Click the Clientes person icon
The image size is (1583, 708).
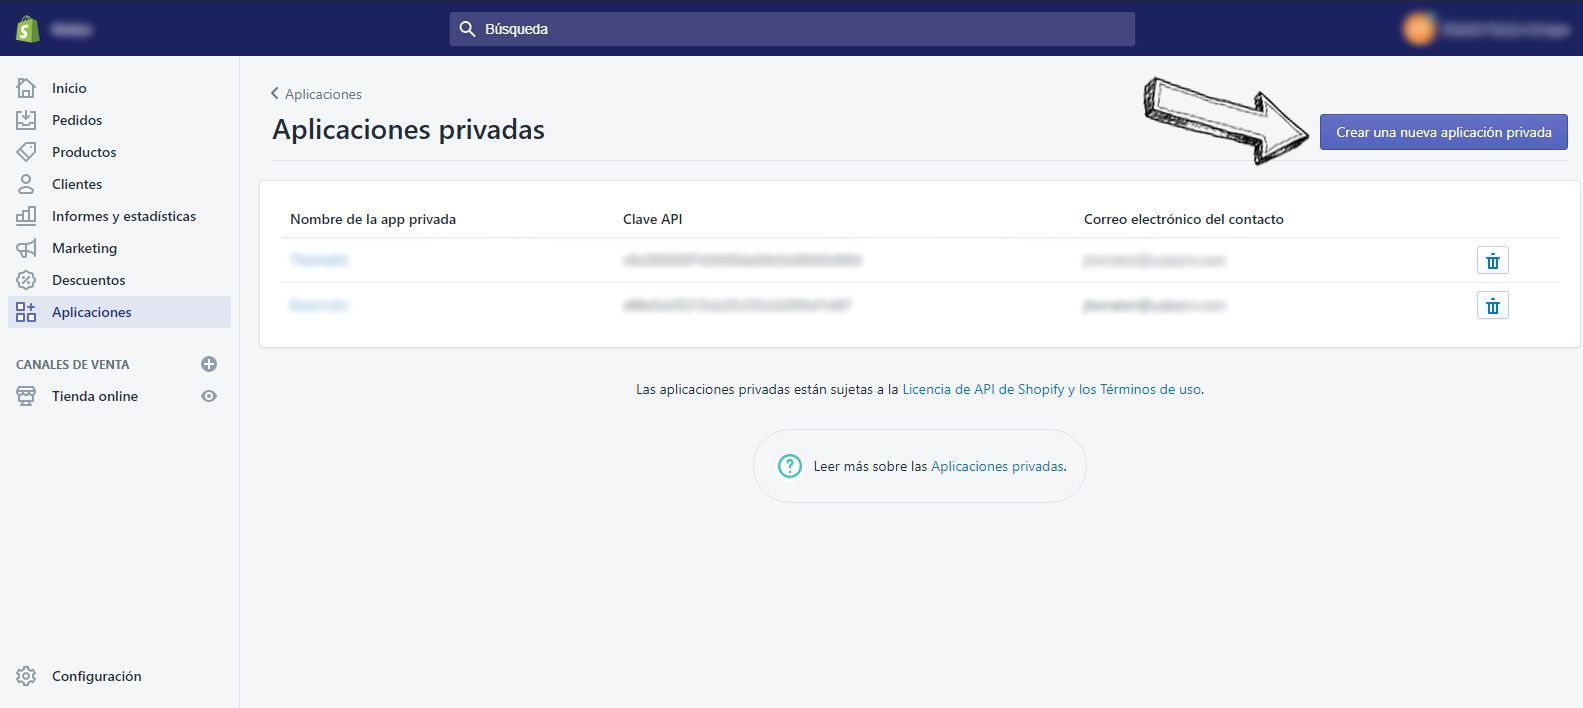26,184
